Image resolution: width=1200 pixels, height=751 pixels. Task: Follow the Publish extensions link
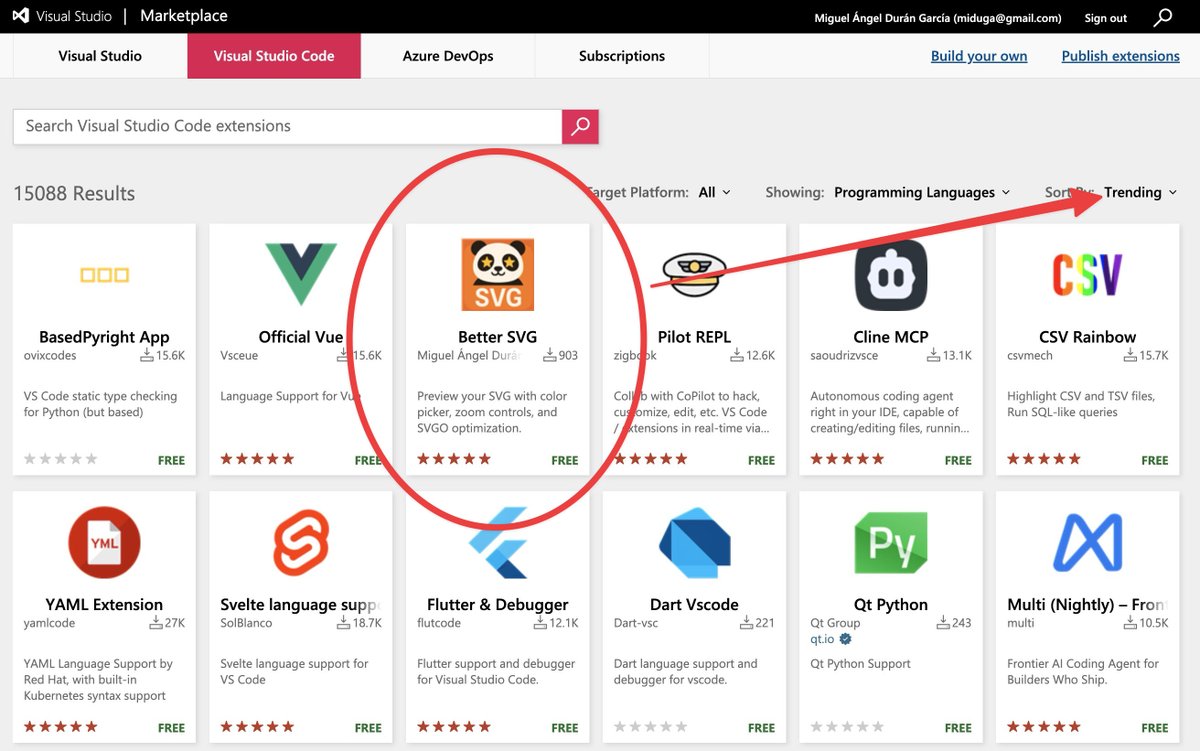click(x=1121, y=56)
